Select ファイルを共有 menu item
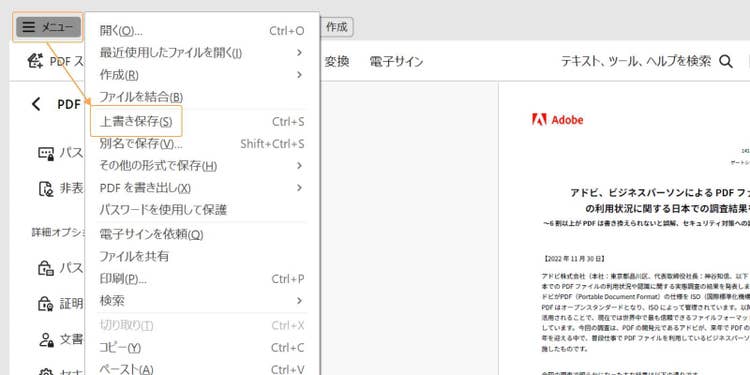Viewport: 750px width, 375px height. coord(201,256)
